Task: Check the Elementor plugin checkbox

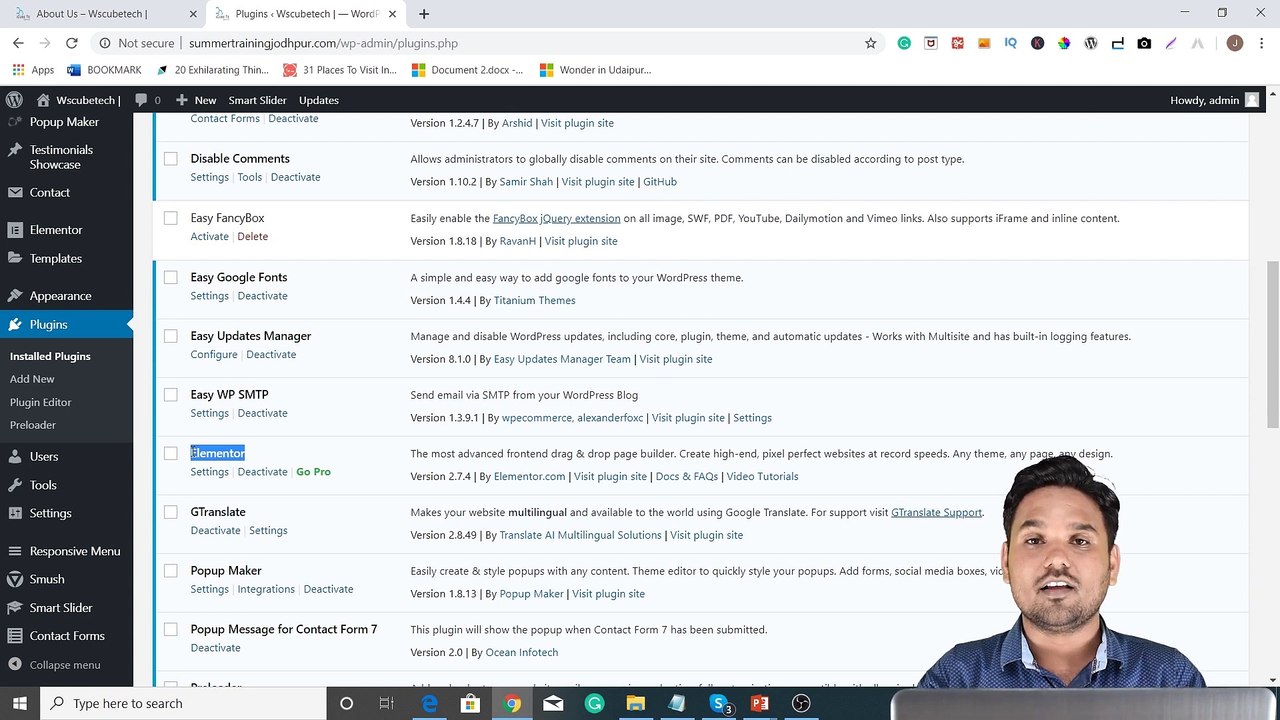Action: 171,453
